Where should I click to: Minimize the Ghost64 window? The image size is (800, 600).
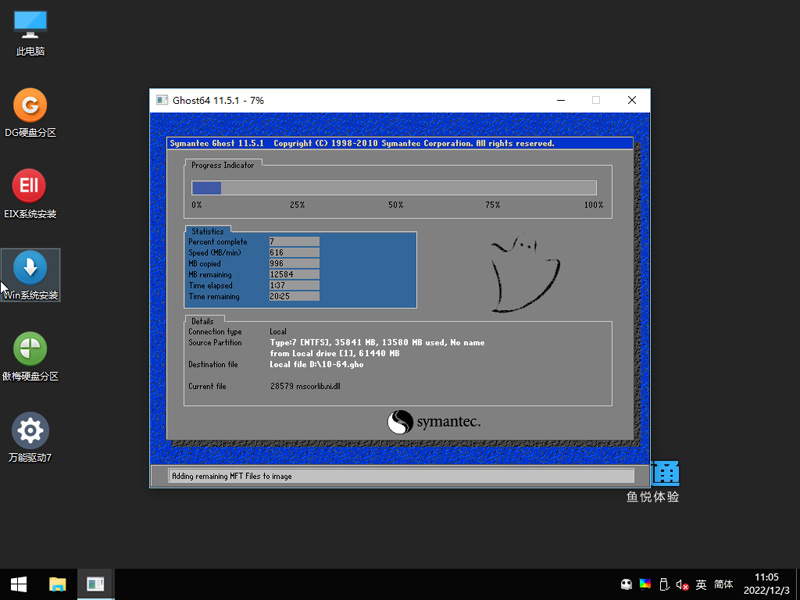(x=561, y=101)
